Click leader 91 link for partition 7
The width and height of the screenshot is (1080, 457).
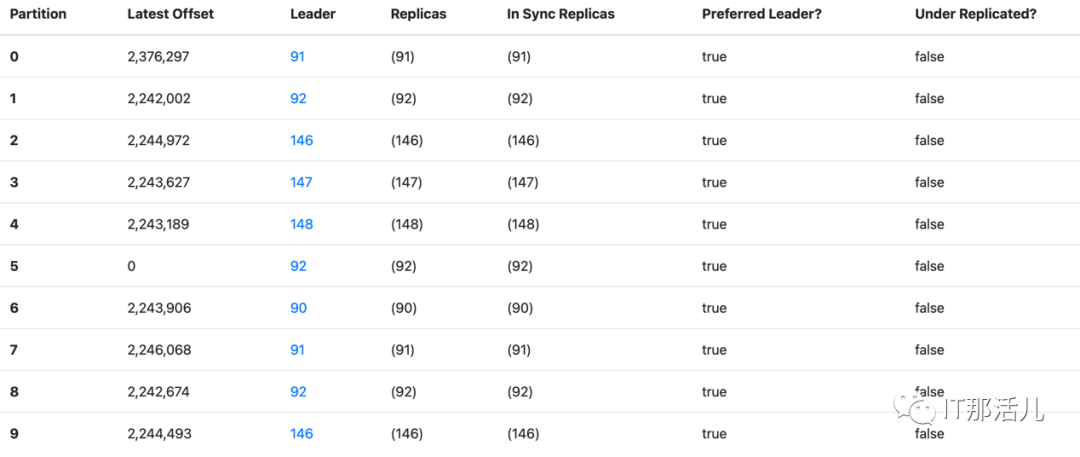(297, 351)
